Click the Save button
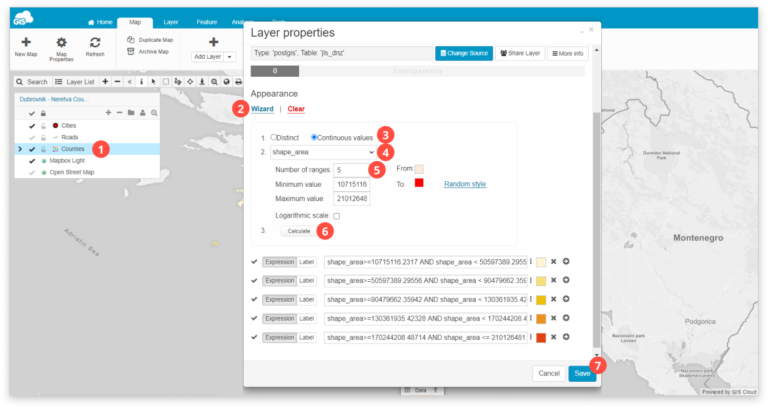The height and width of the screenshot is (408, 768). [x=581, y=373]
